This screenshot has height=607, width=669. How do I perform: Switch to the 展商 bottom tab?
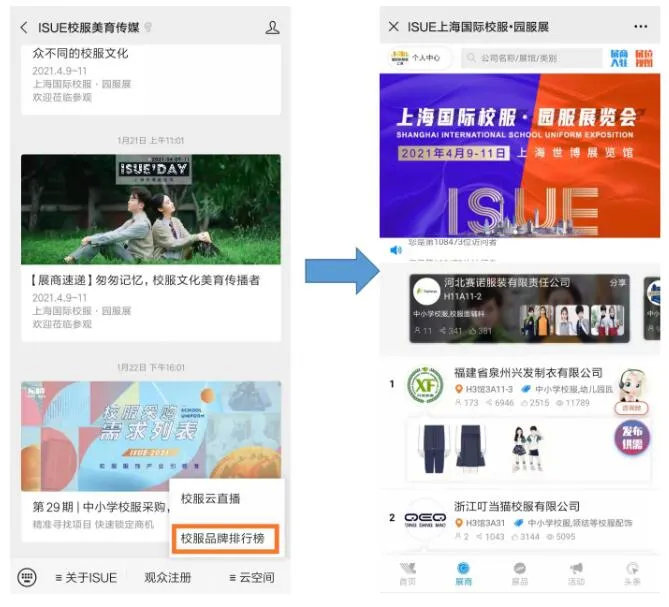[x=463, y=574]
